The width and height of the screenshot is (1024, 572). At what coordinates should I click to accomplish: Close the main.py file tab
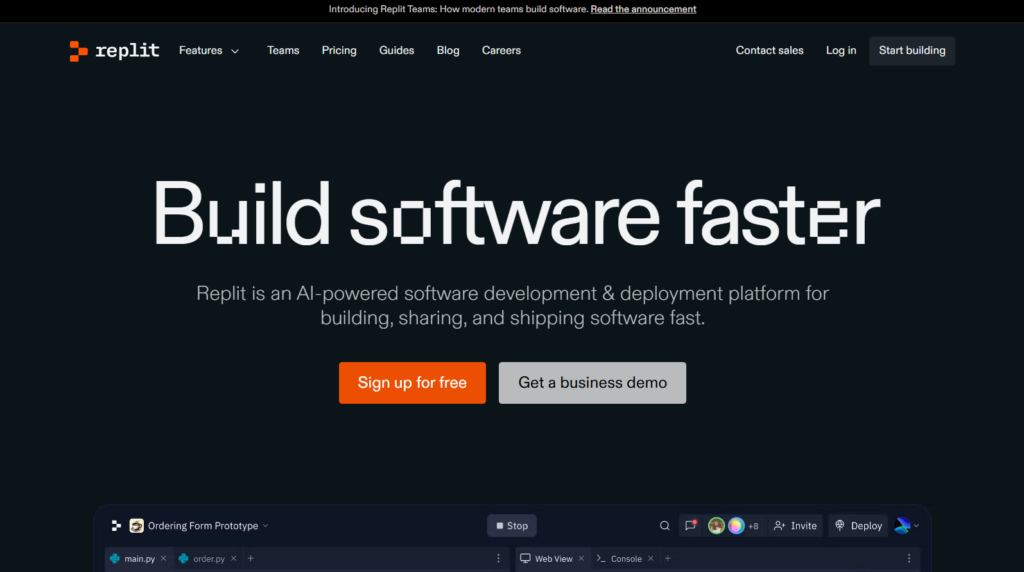(x=164, y=559)
